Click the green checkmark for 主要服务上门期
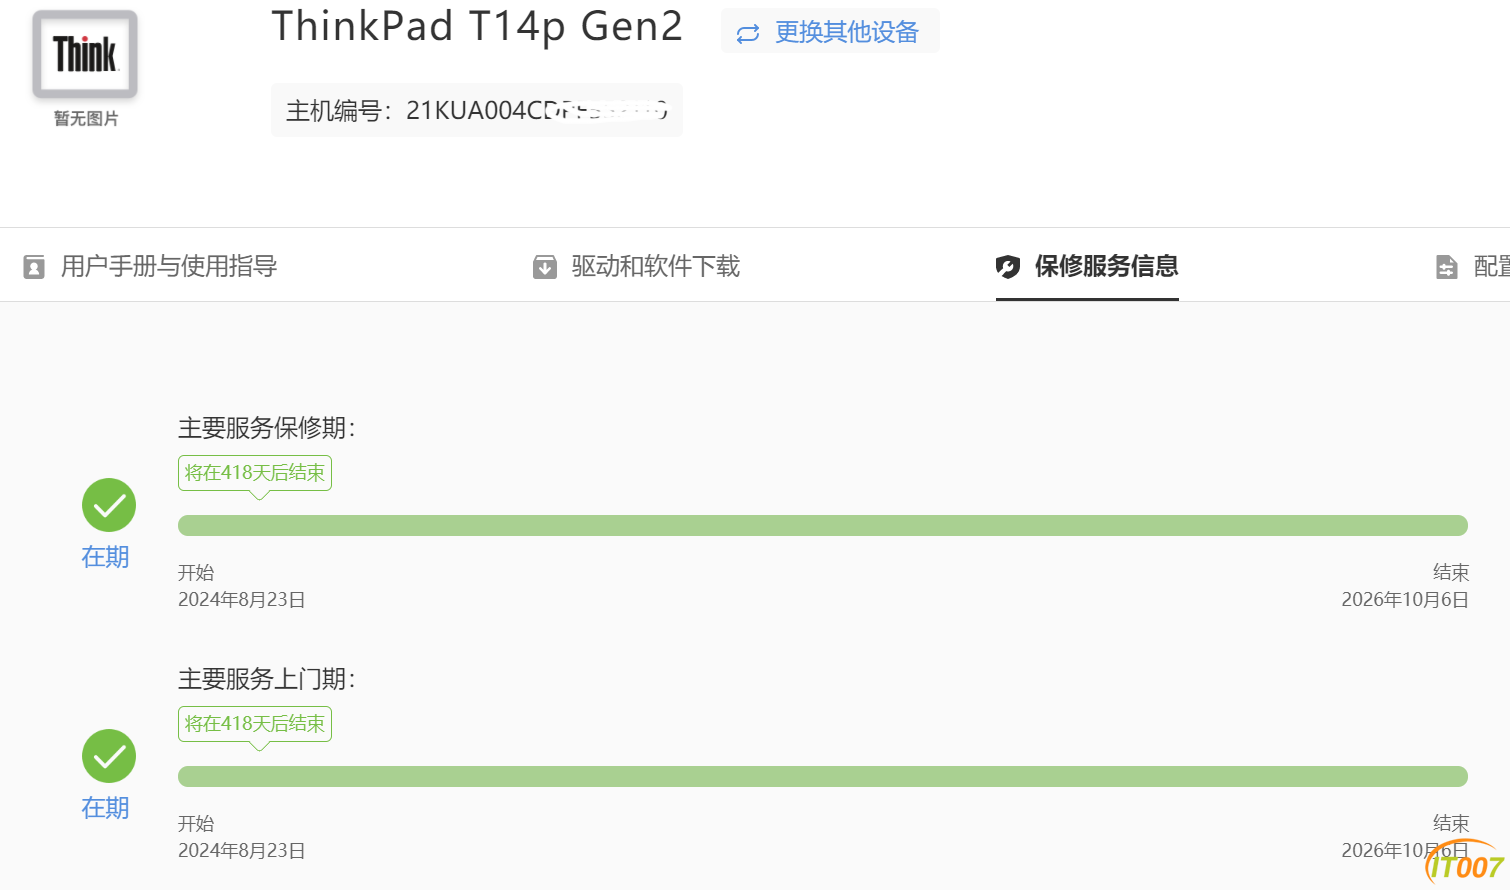Screen dimensions: 1510x890 click(109, 756)
